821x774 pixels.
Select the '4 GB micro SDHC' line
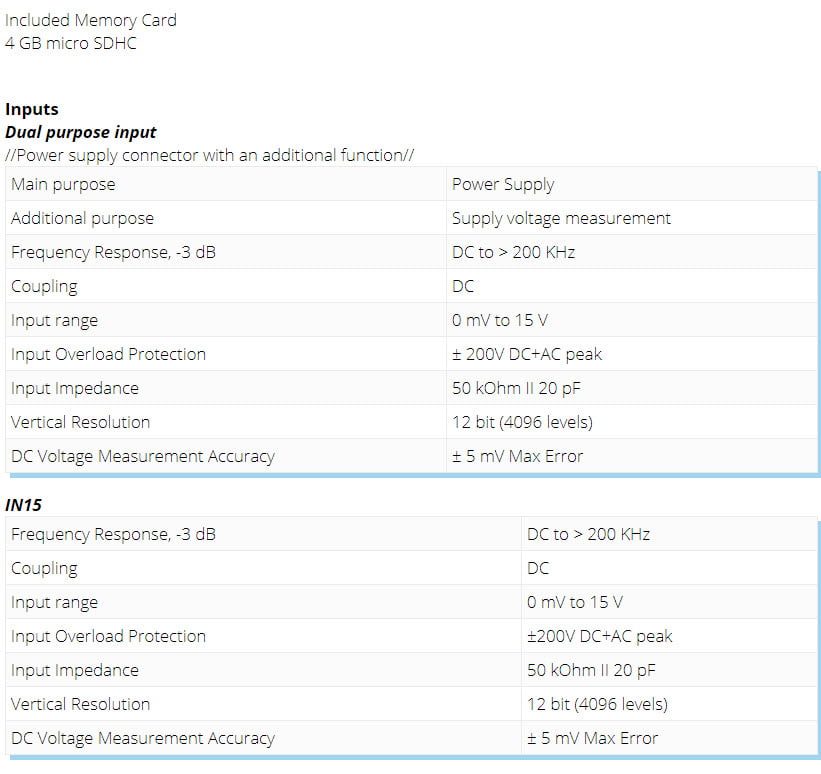point(71,43)
